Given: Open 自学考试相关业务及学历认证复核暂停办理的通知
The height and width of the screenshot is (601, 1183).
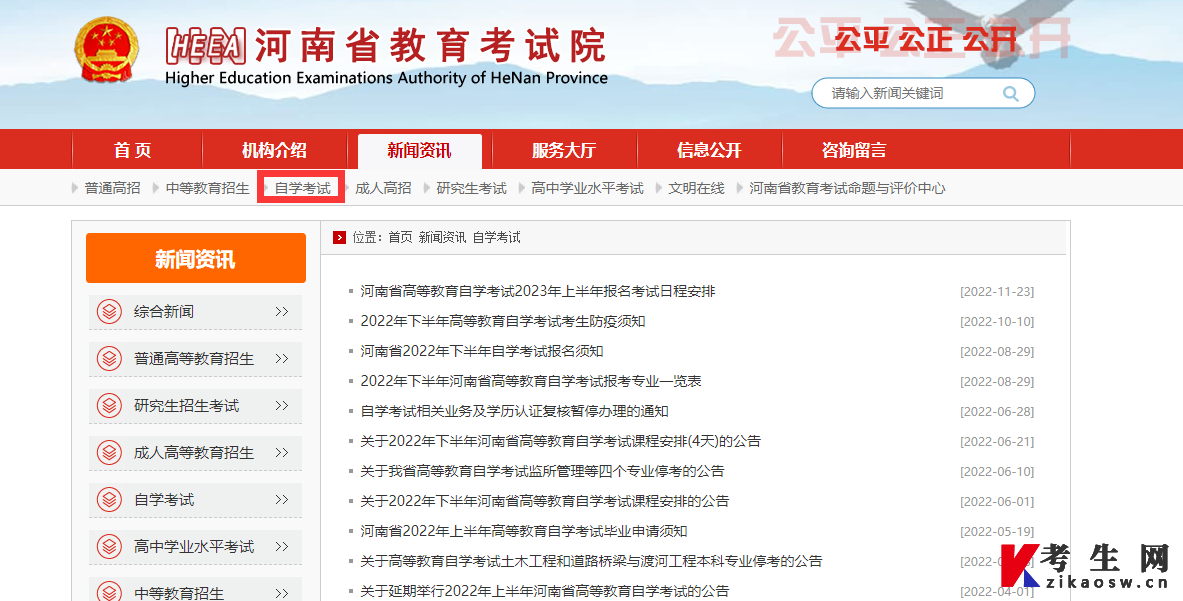Looking at the screenshot, I should (x=514, y=411).
